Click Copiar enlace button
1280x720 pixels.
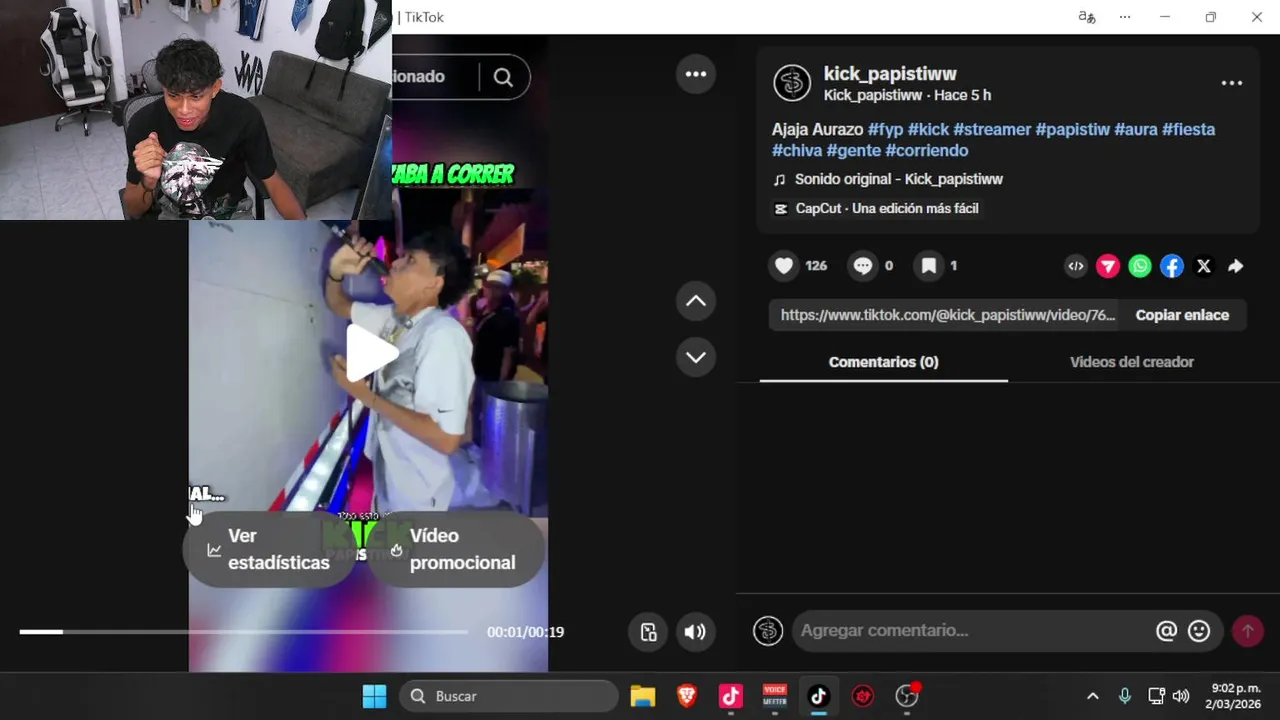tap(1182, 315)
